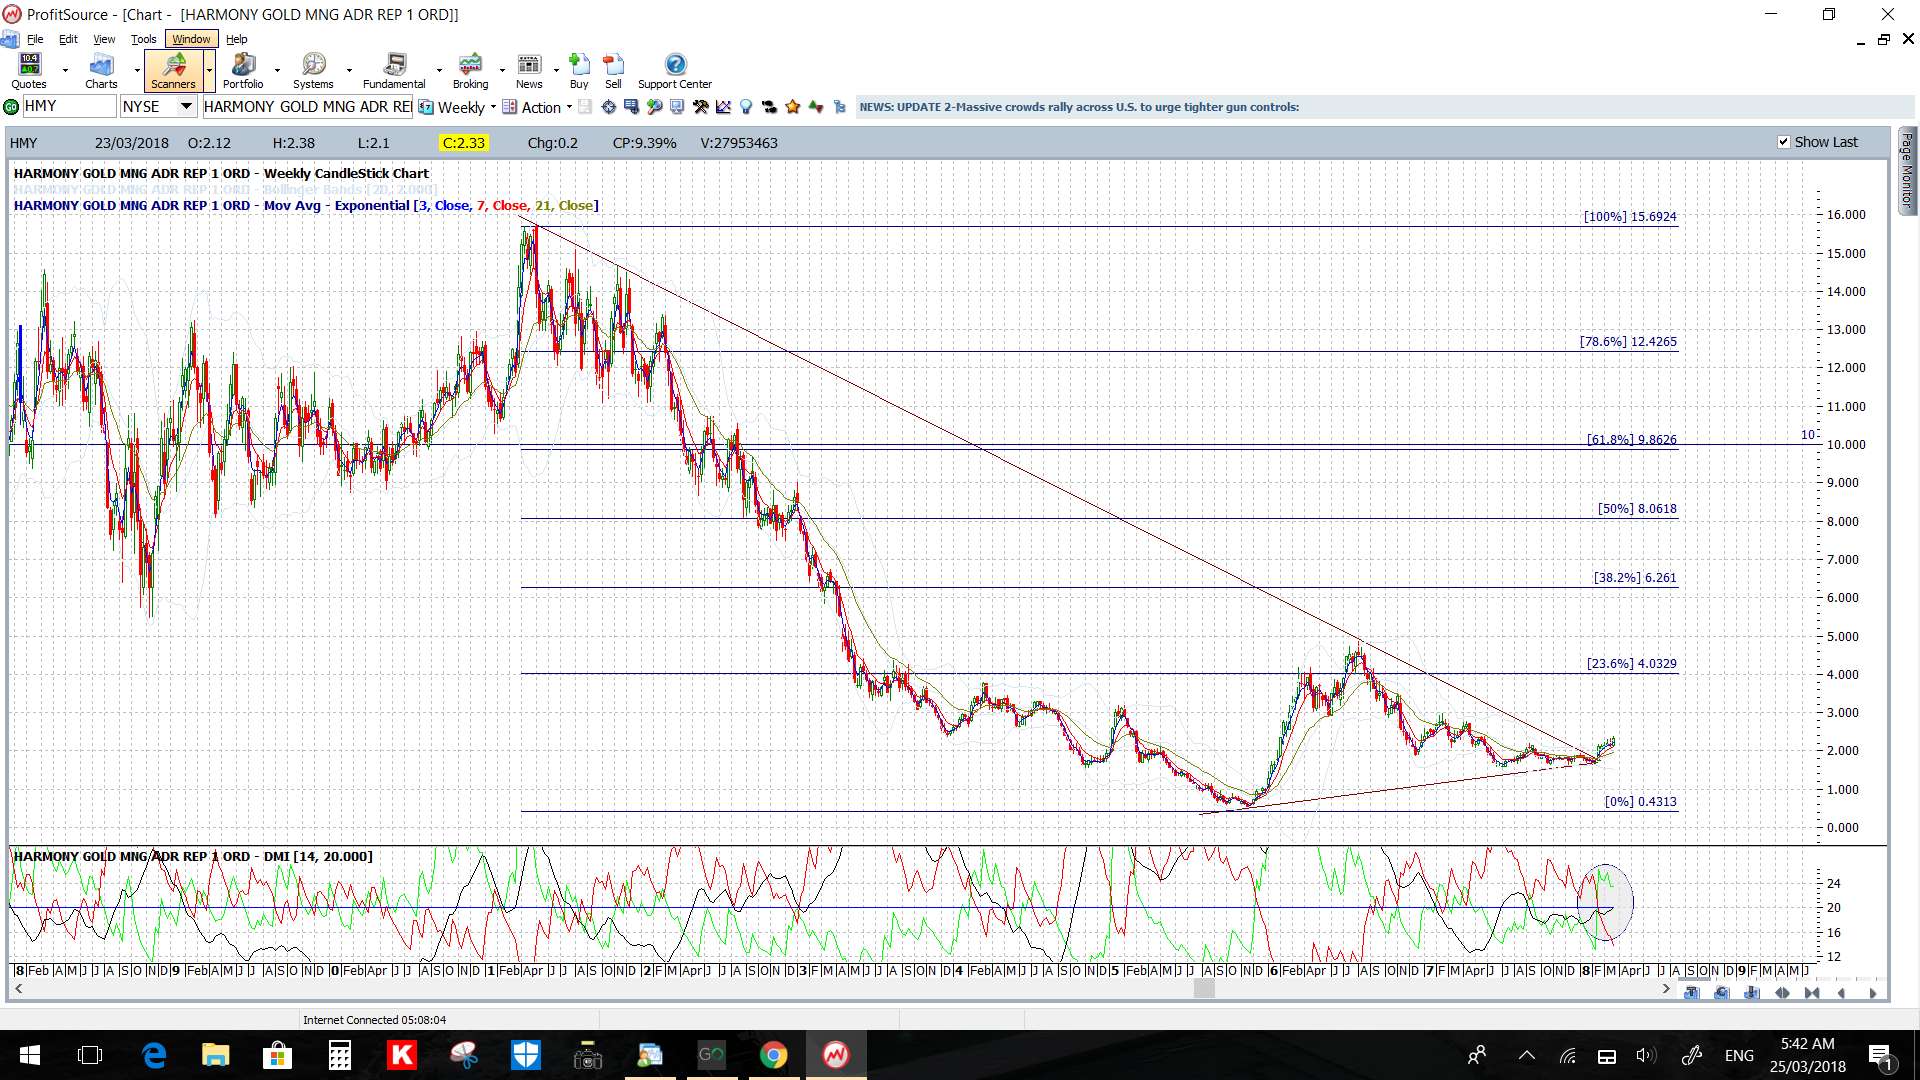The width and height of the screenshot is (1920, 1080).
Task: Select the 100% 15.6924 Fibonacci label
Action: point(1630,216)
